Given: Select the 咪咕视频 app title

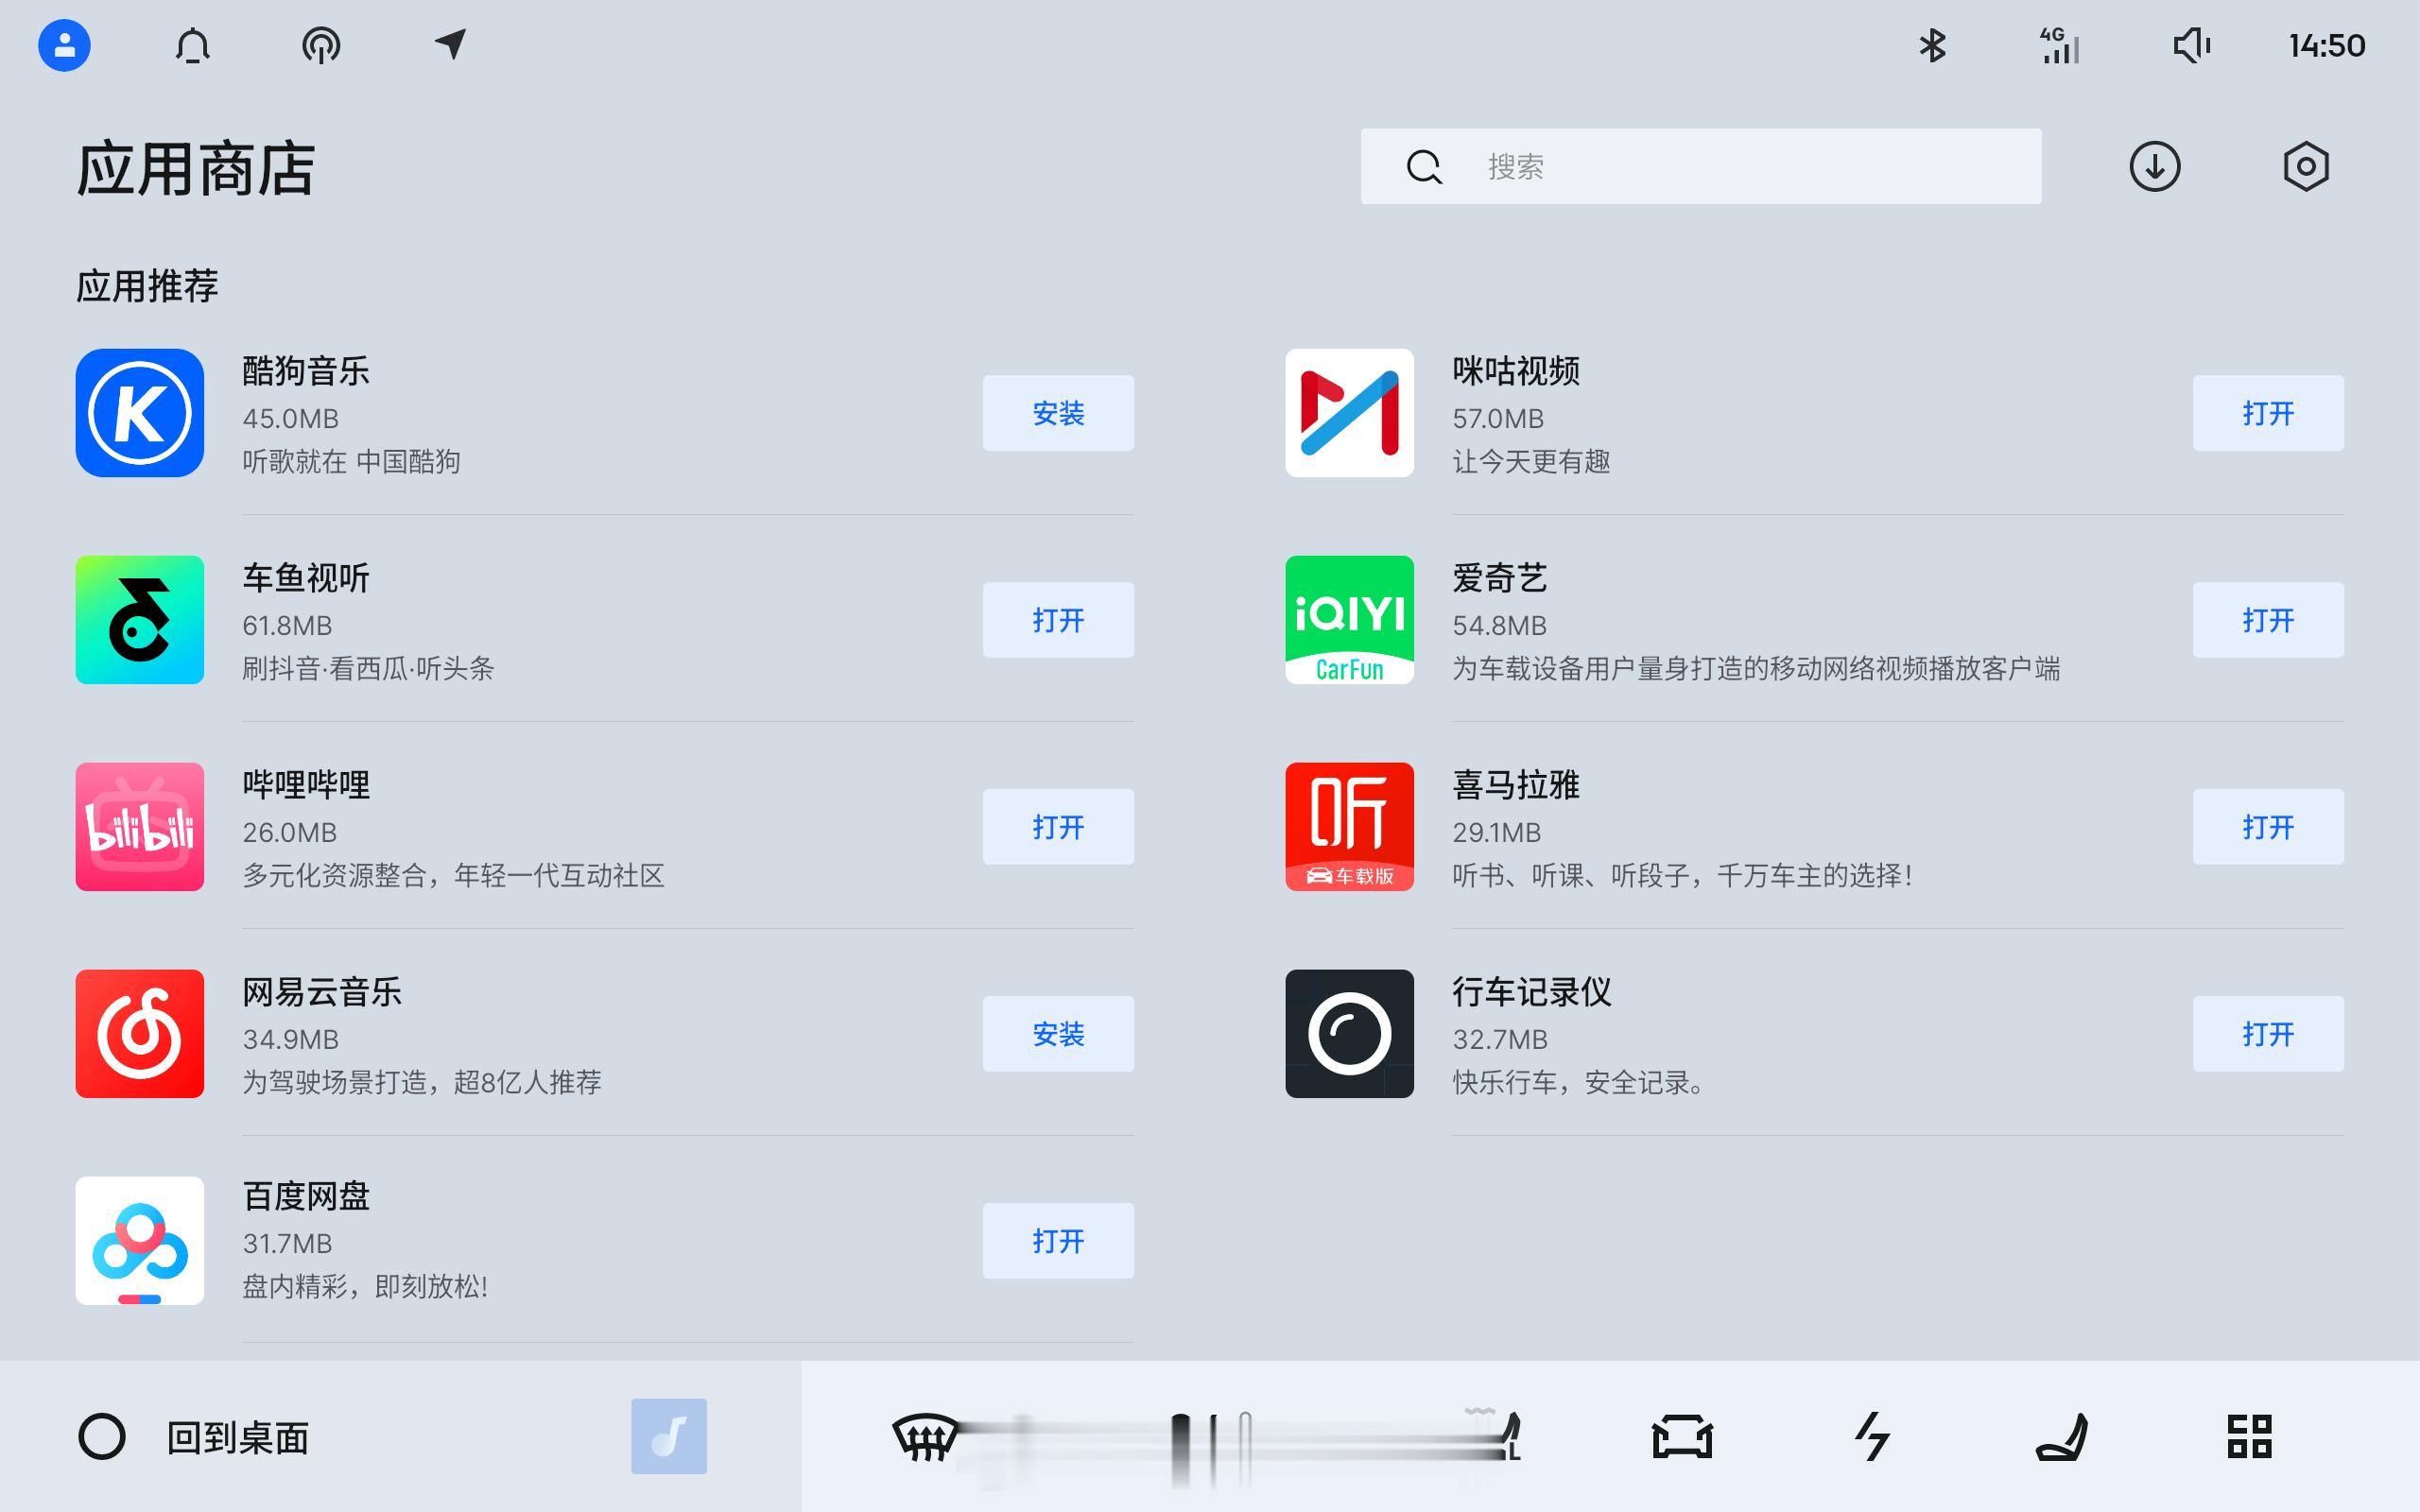Looking at the screenshot, I should [1516, 371].
